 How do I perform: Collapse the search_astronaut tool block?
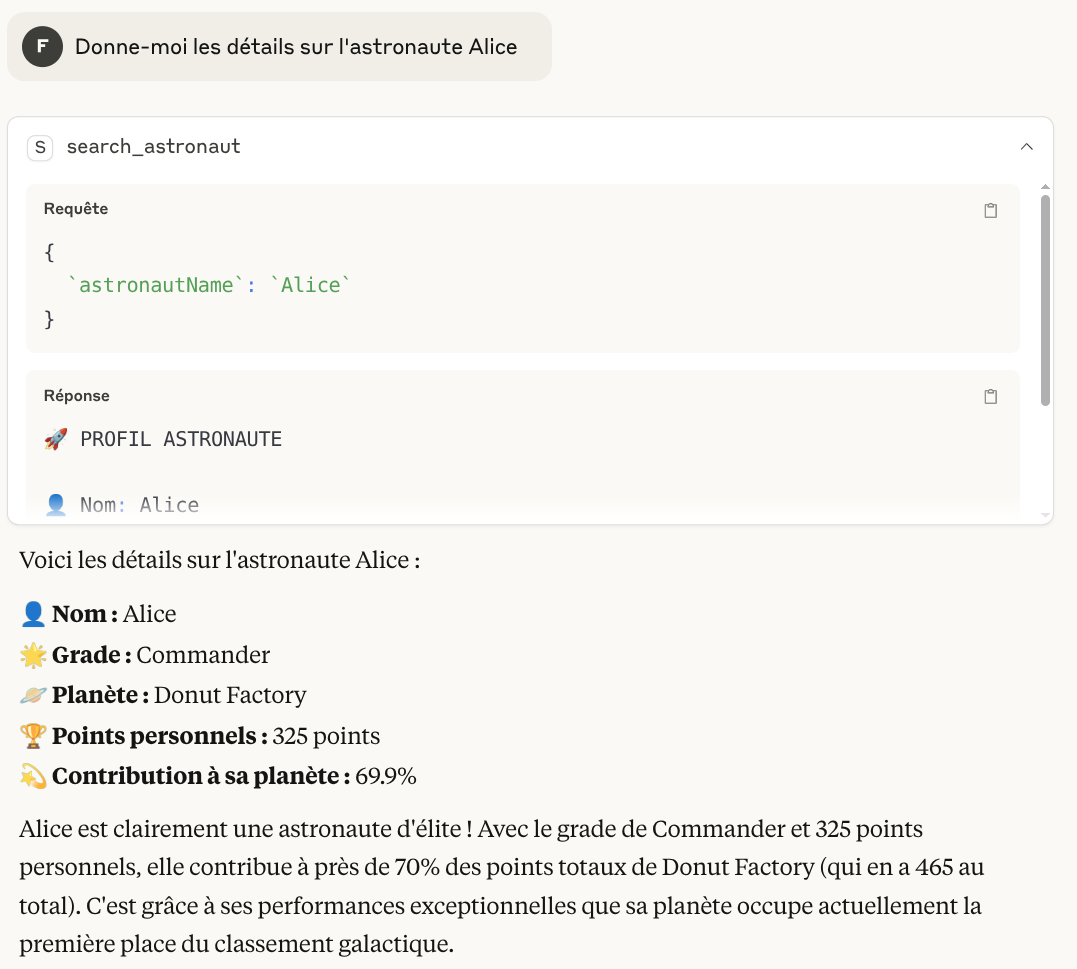[1027, 146]
